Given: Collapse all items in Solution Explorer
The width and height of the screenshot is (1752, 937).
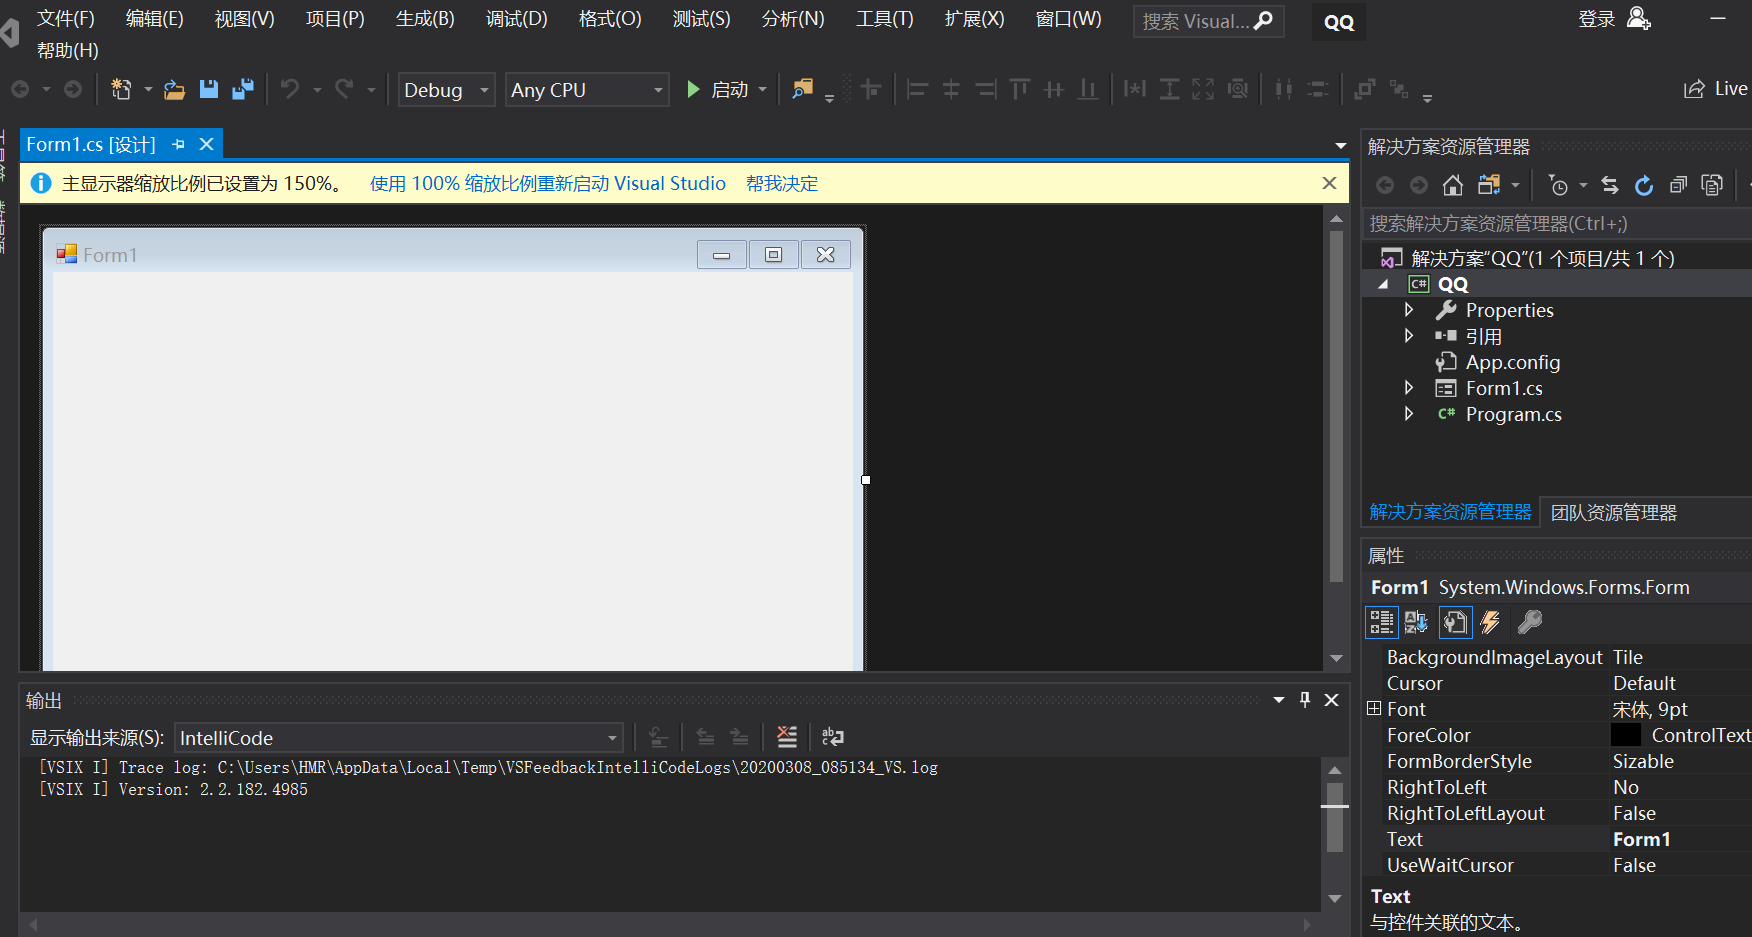Looking at the screenshot, I should [x=1678, y=185].
